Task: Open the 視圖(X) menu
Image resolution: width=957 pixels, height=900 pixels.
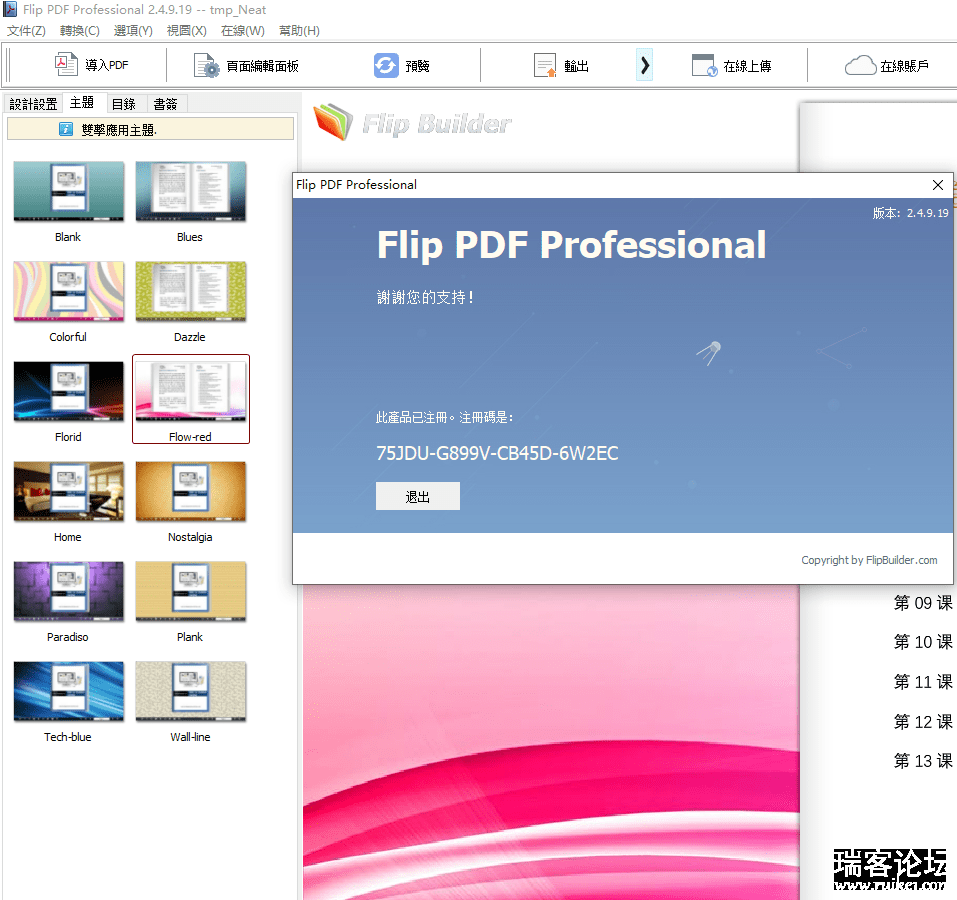Action: click(x=187, y=31)
